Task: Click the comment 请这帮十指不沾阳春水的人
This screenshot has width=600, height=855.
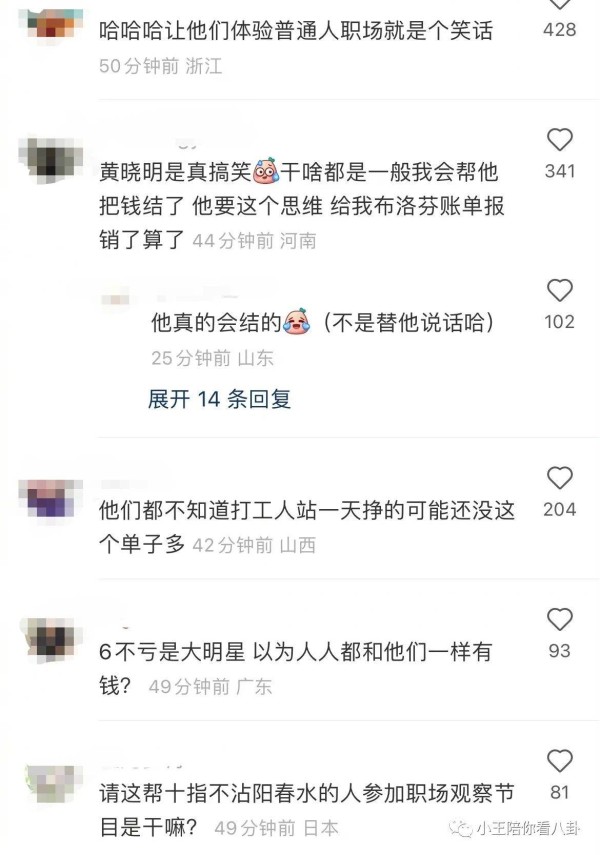Action: coord(307,810)
